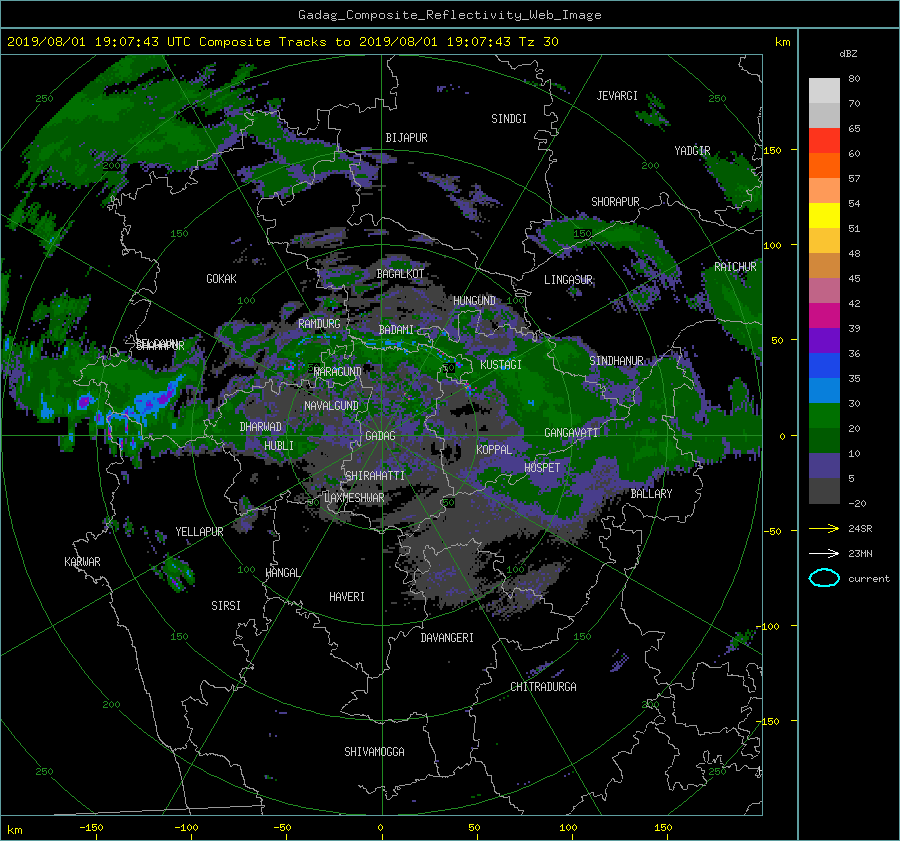Click the dBZ legend heading
This screenshot has height=841, width=900.
[x=848, y=53]
